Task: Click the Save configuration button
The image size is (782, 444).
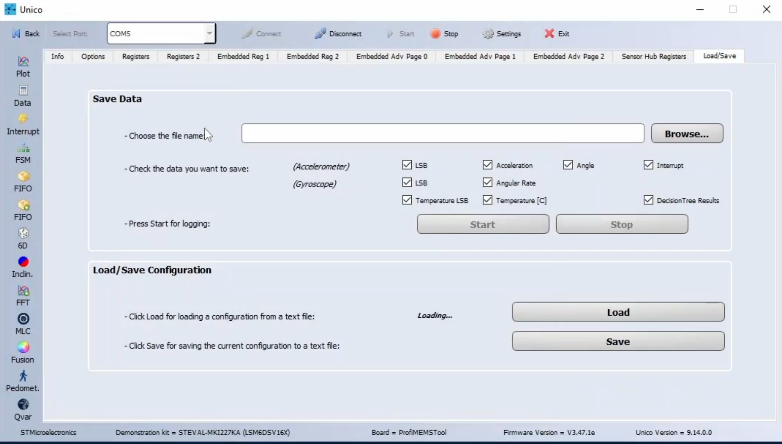Action: [618, 341]
